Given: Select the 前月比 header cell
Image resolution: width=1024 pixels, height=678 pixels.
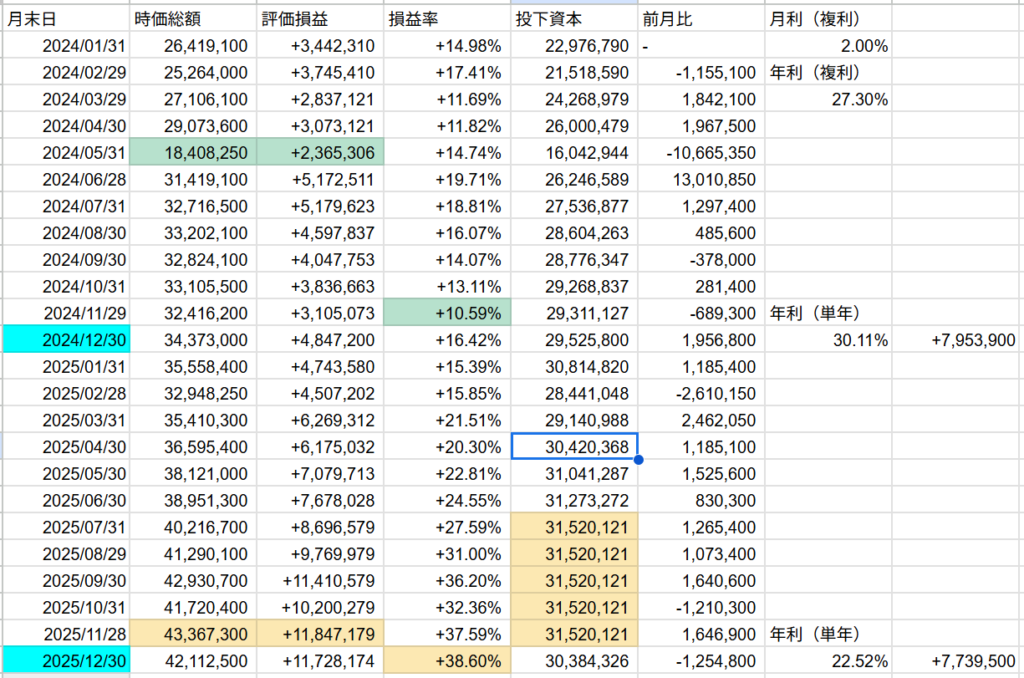Looking at the screenshot, I should (x=701, y=20).
